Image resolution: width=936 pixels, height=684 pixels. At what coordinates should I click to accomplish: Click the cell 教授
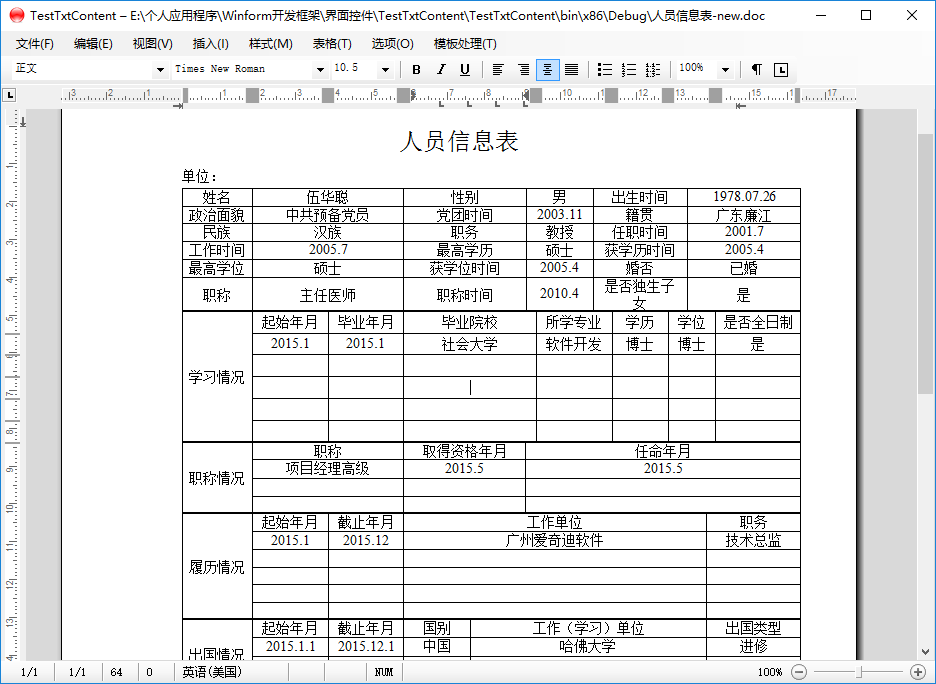[559, 232]
